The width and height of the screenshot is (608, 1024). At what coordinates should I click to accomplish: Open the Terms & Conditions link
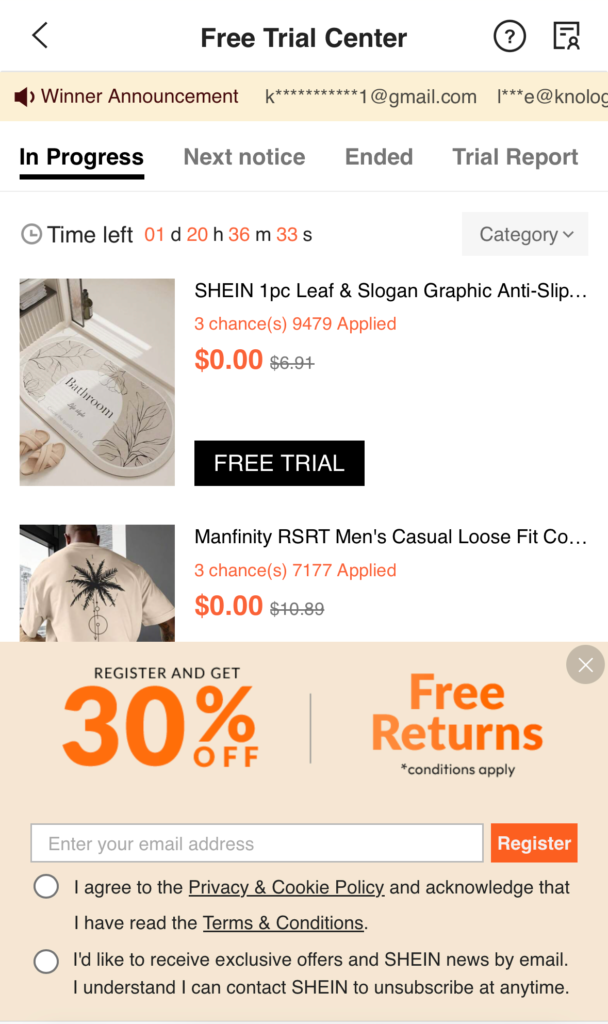(x=283, y=922)
